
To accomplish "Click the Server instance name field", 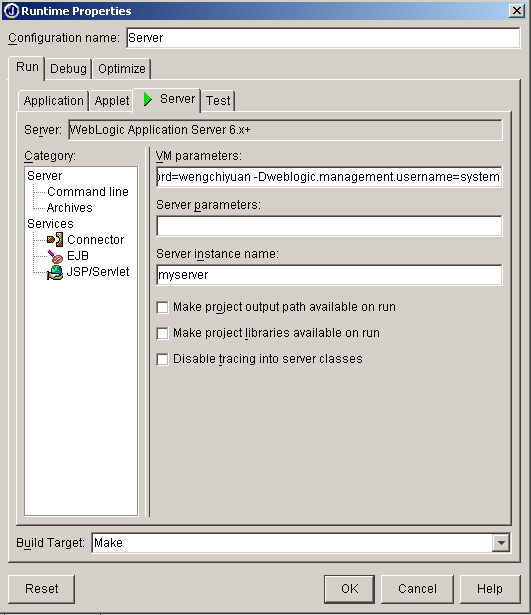I will click(x=329, y=275).
